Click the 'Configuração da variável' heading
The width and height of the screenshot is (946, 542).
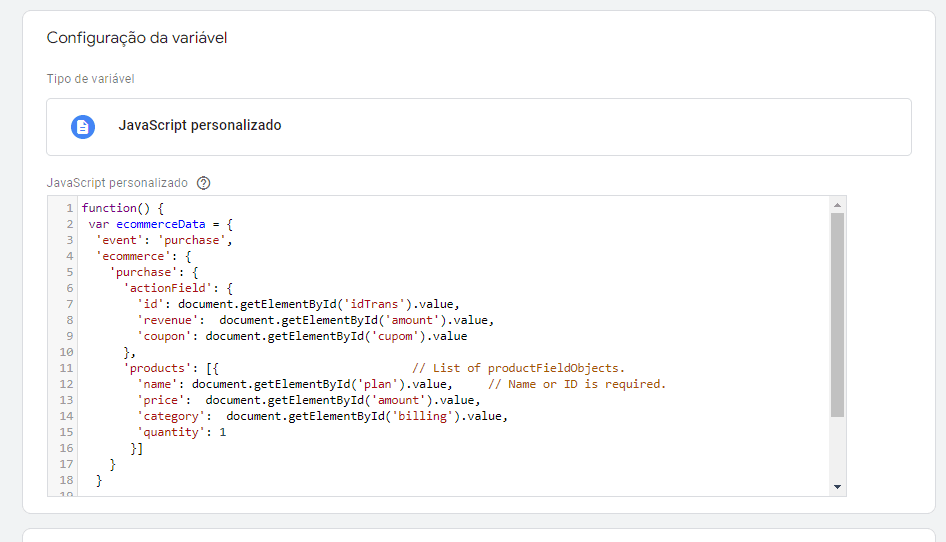pos(138,38)
